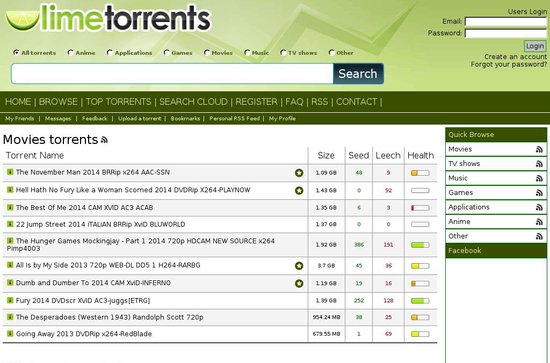
Task: Open the Movies torrents RSS feed icon
Action: coord(104,140)
